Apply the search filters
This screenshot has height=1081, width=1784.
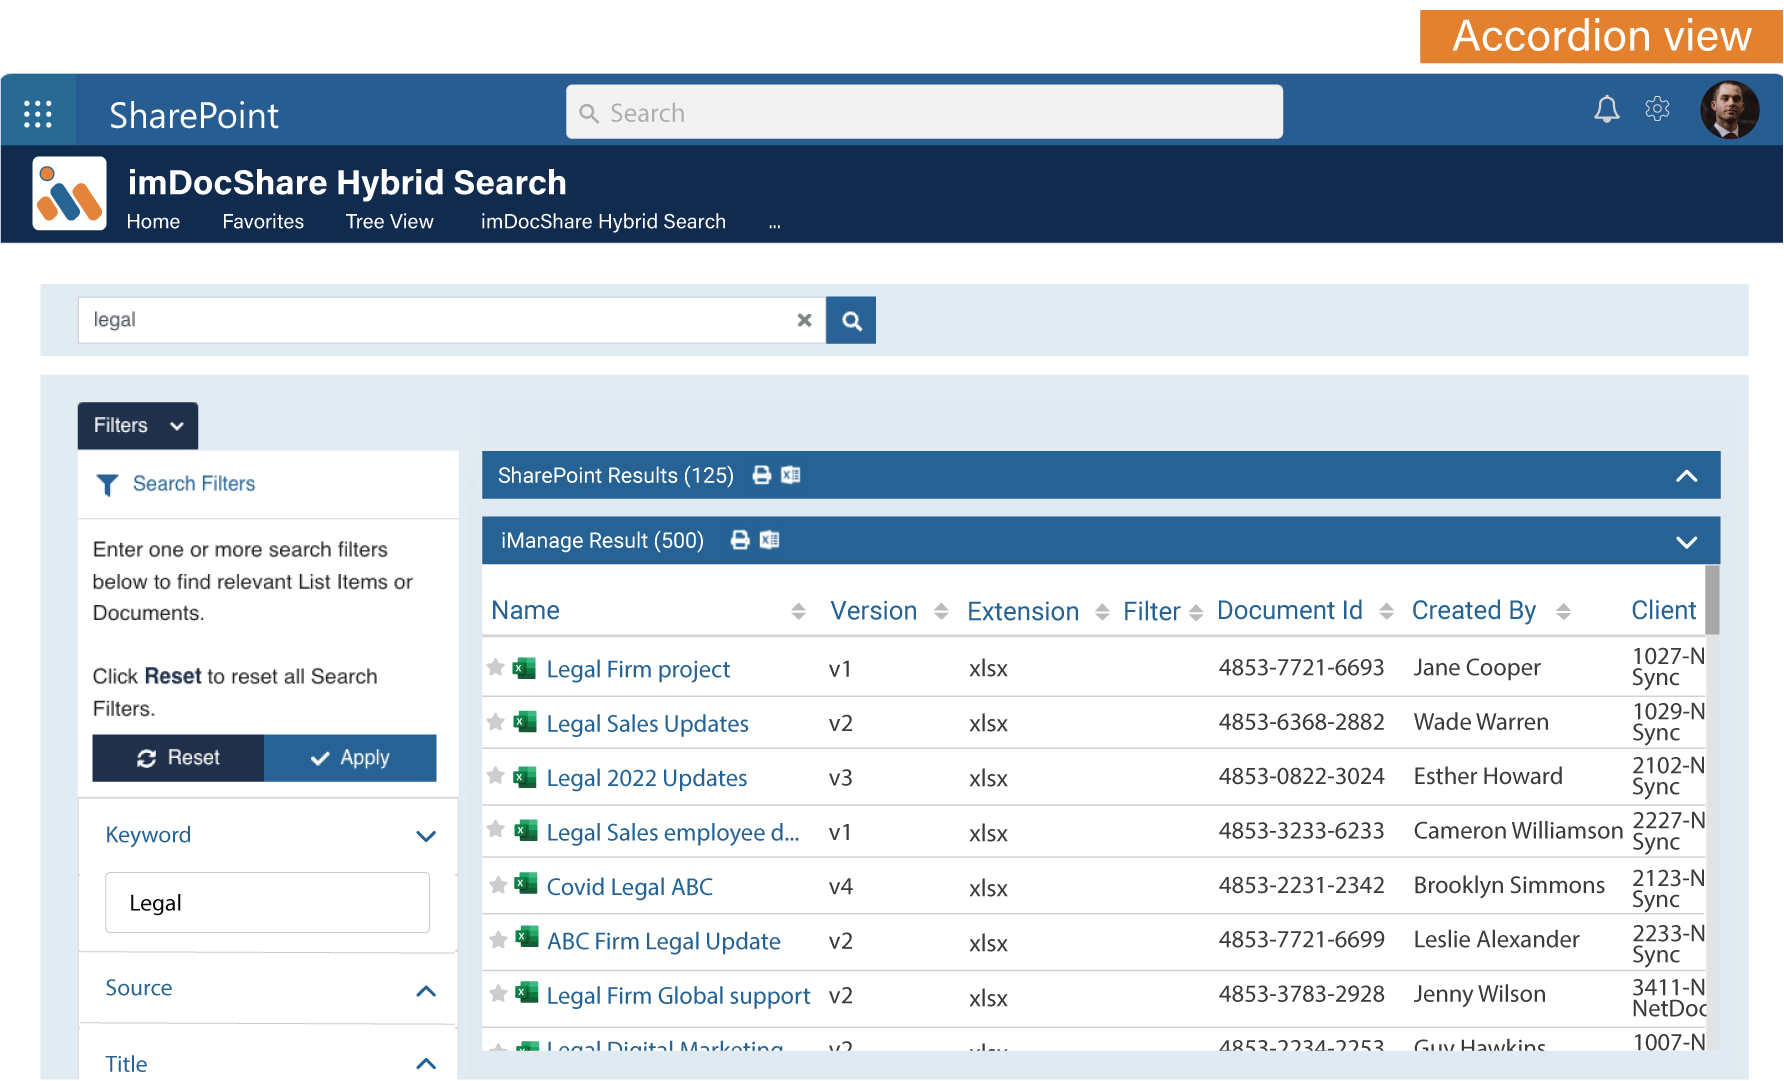click(x=350, y=758)
